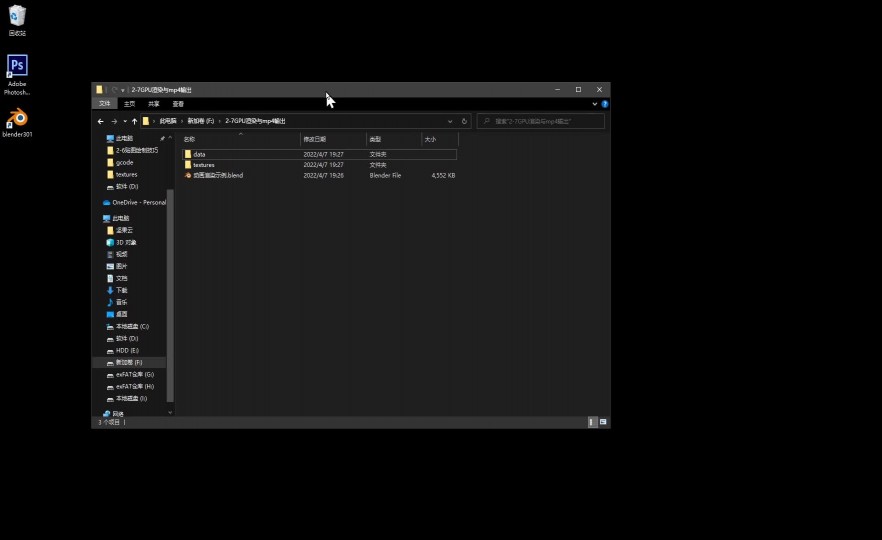Click the '4,552 KB' size value

443,176
